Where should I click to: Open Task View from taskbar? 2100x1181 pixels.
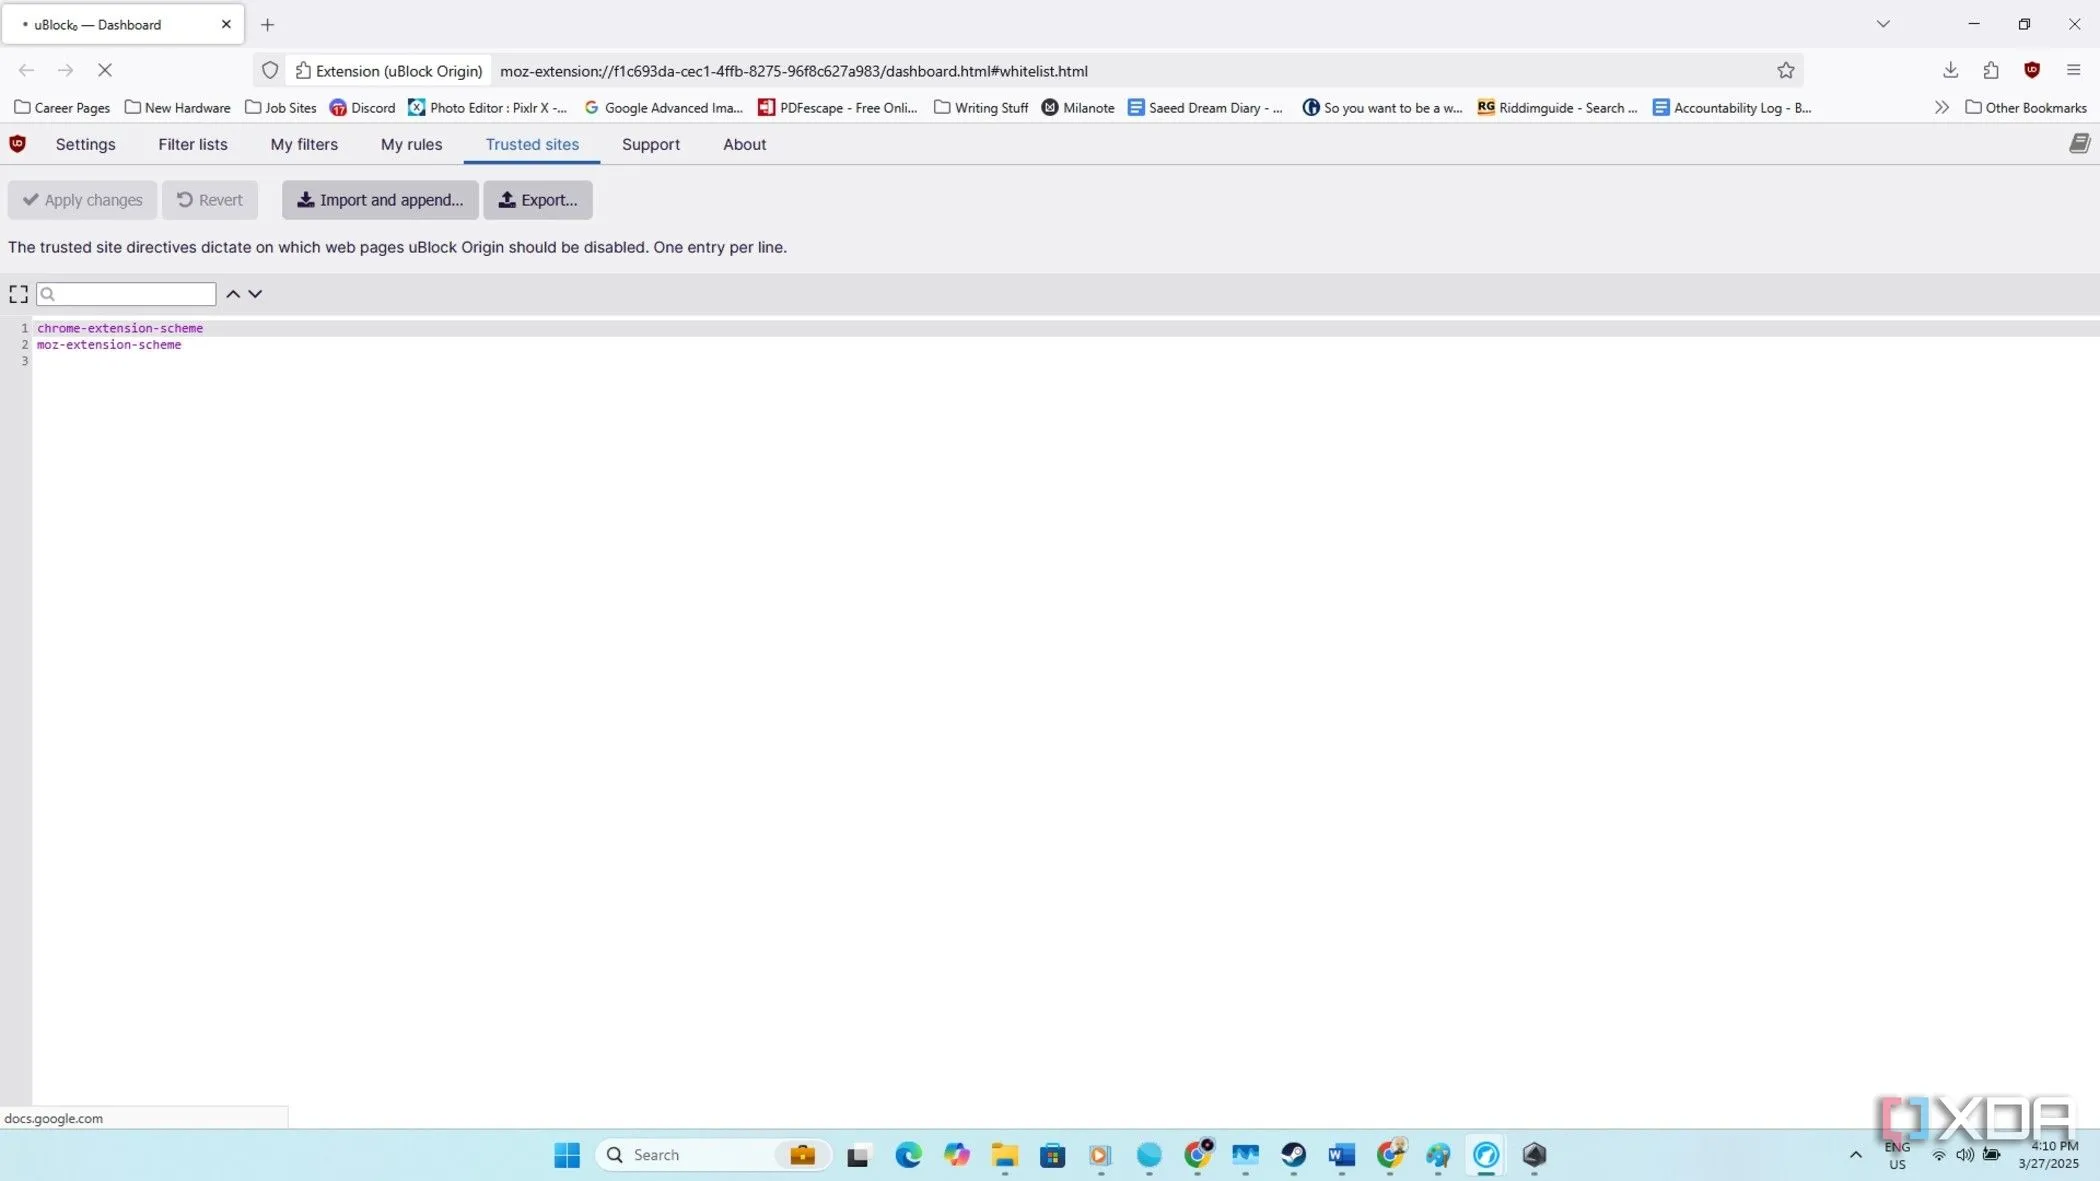(x=858, y=1155)
